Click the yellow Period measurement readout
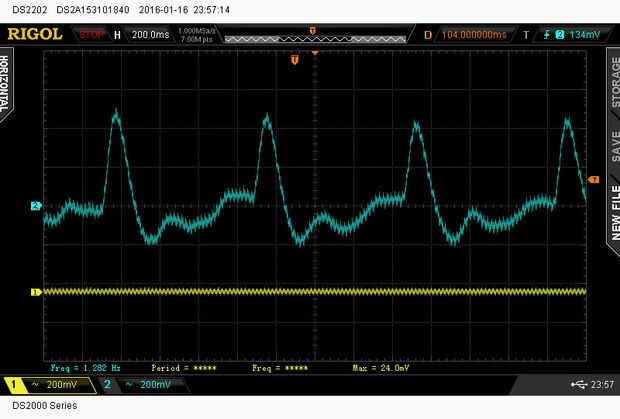The height and width of the screenshot is (419, 620). pyautogui.click(x=184, y=368)
